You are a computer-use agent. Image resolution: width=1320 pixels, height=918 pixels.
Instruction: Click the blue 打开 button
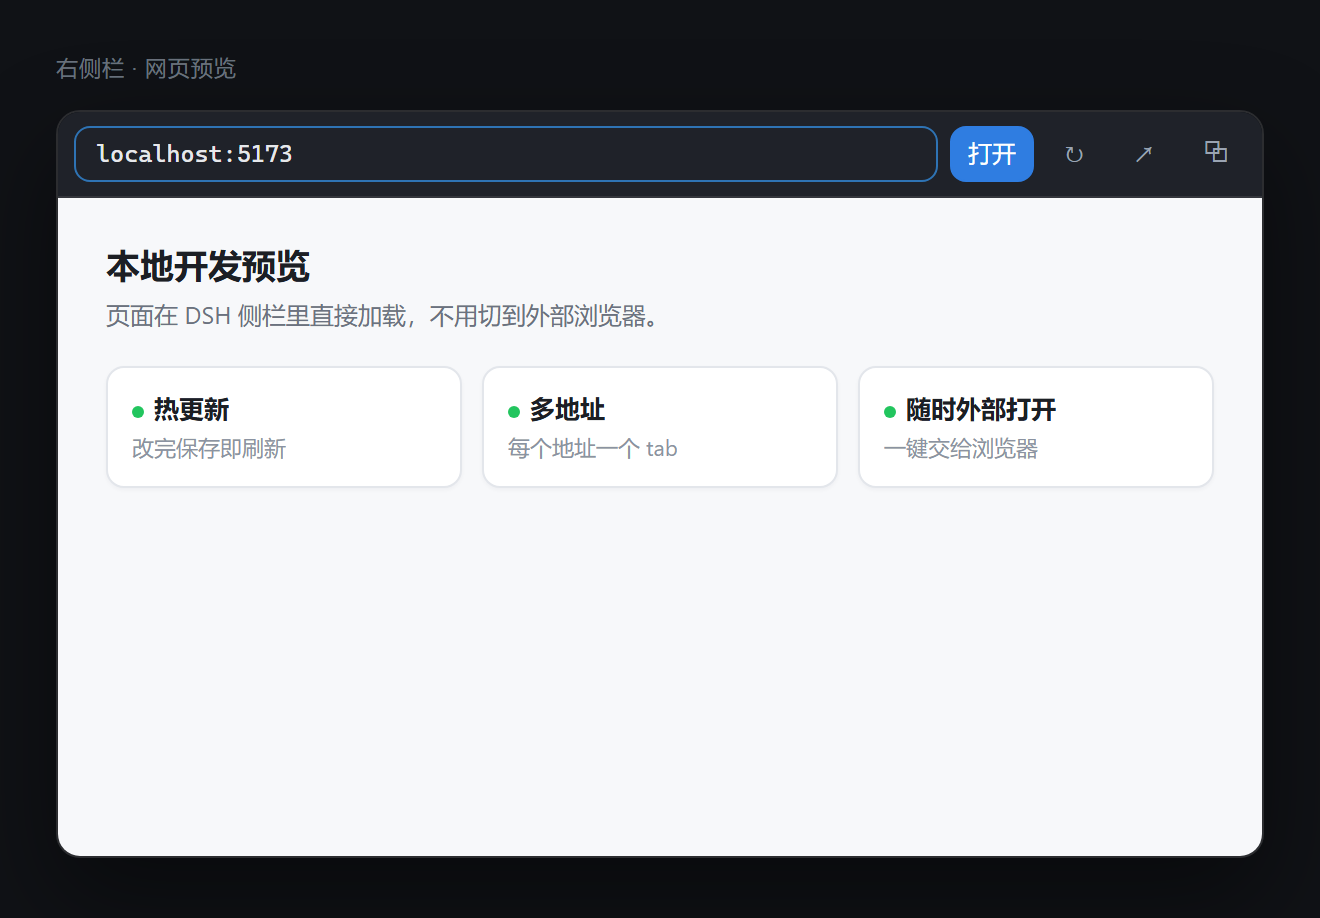click(992, 154)
